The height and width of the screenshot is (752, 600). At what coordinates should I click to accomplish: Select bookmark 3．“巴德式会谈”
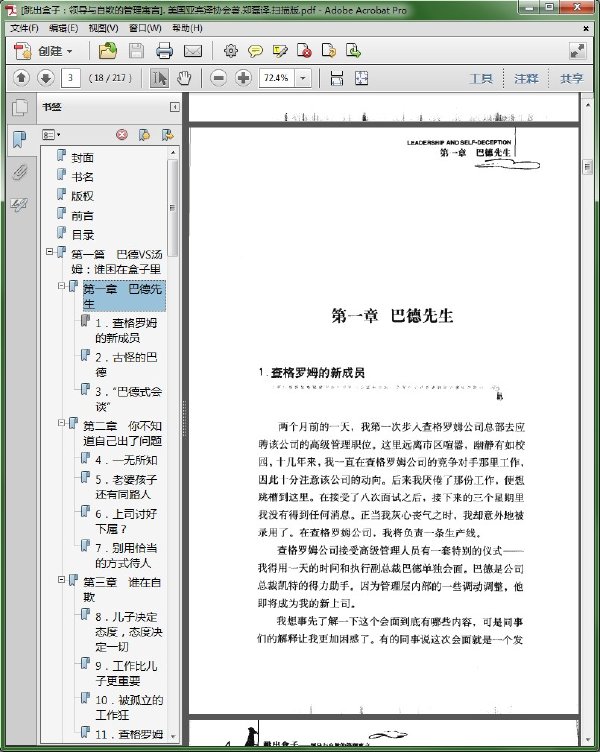coord(128,399)
